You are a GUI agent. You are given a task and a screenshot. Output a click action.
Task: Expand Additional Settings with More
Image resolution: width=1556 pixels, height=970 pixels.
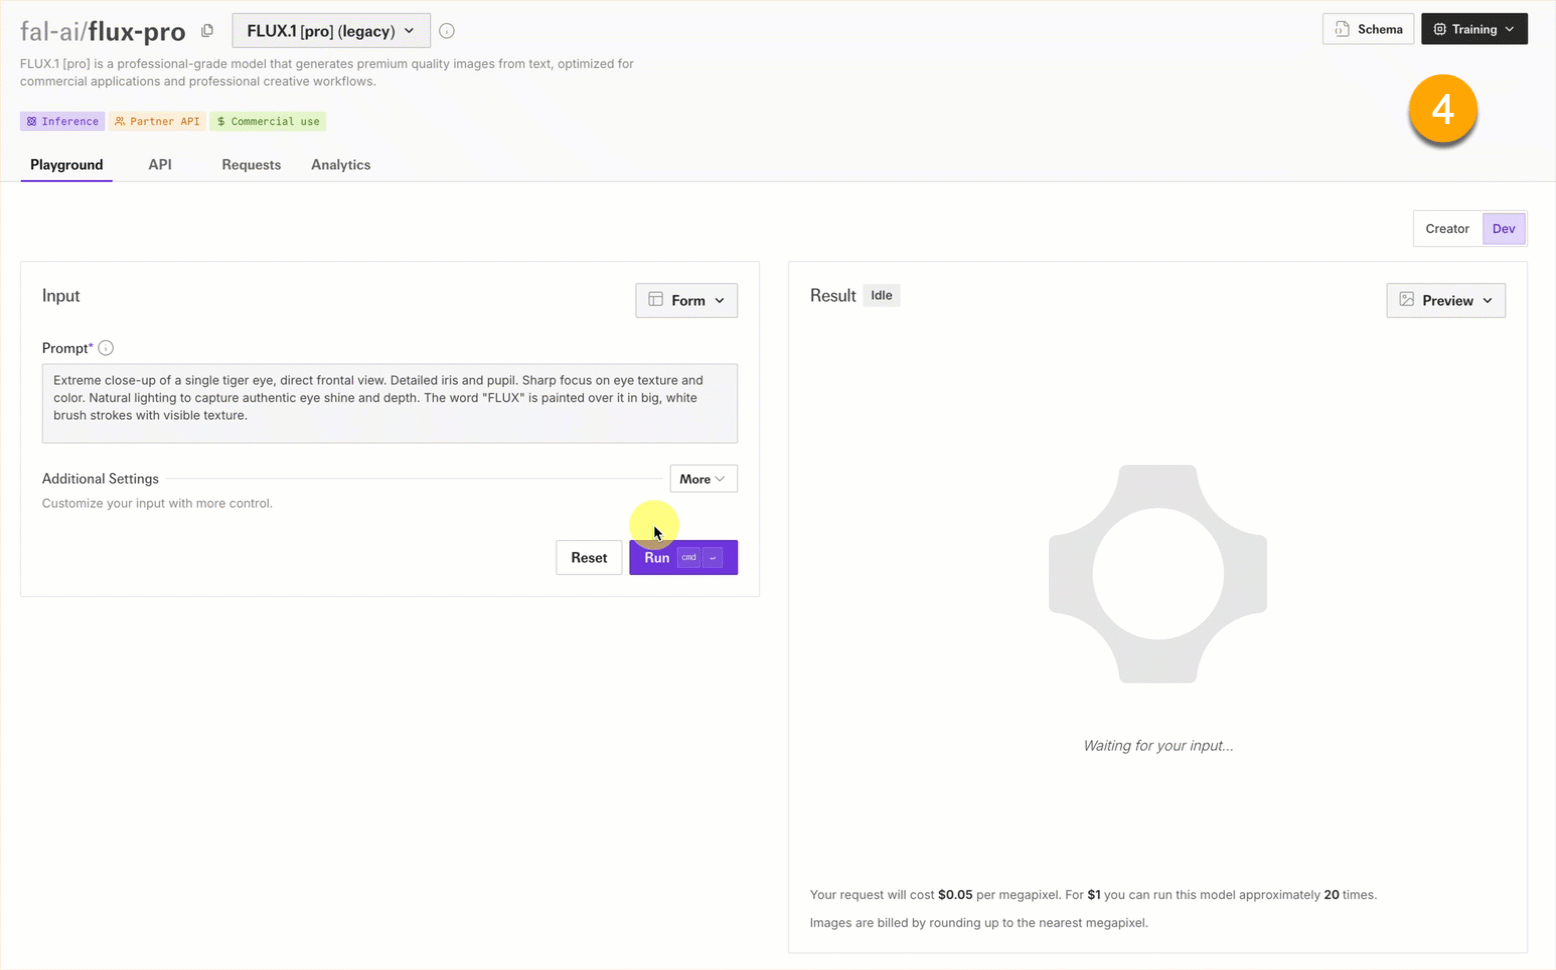[703, 479]
